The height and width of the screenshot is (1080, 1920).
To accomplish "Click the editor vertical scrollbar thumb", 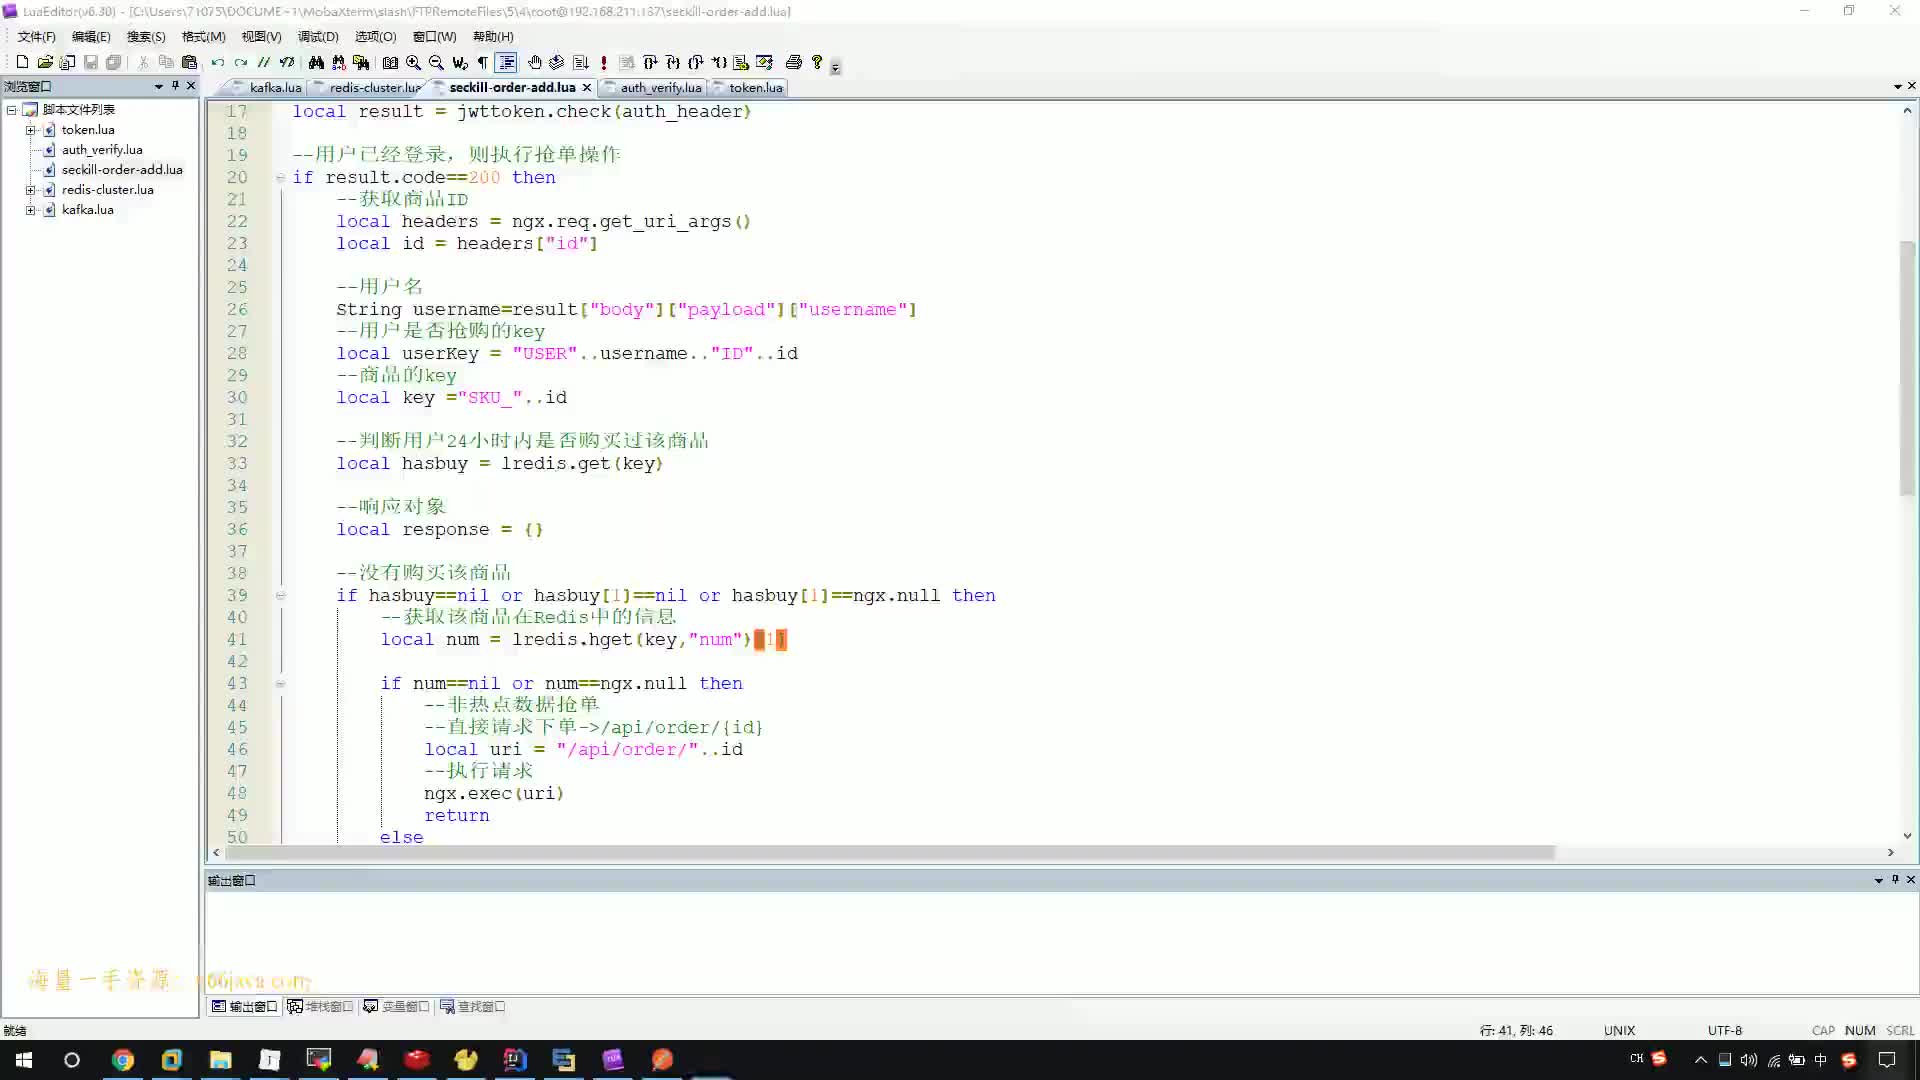I will tap(1907, 368).
